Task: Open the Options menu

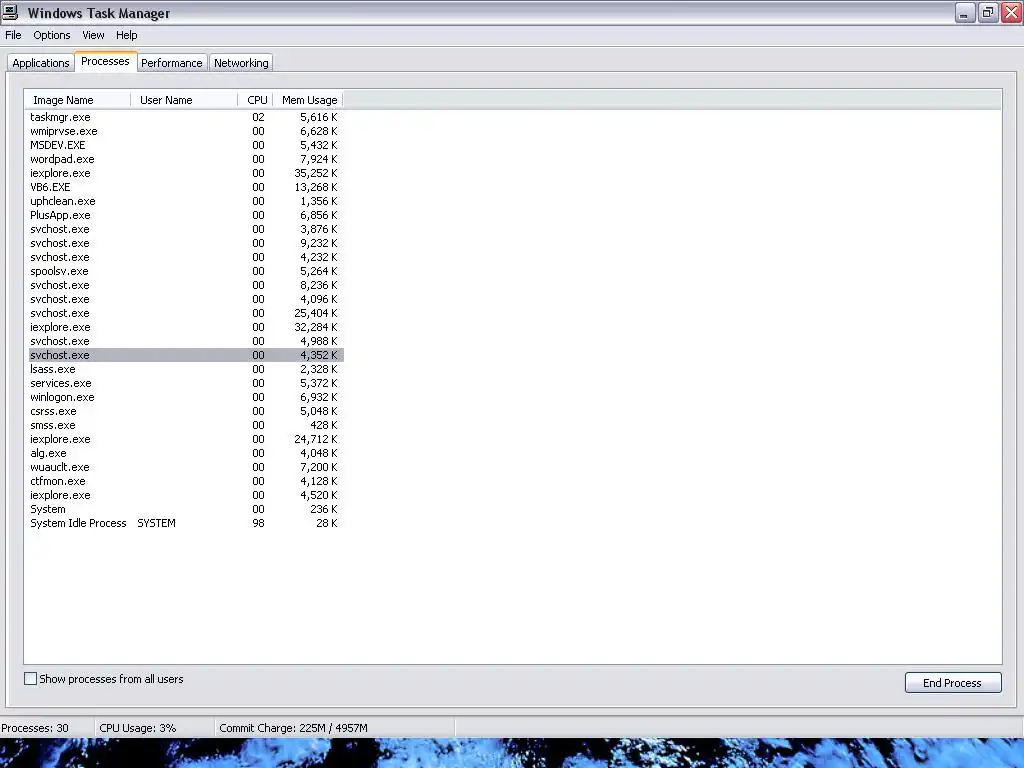Action: click(x=52, y=35)
